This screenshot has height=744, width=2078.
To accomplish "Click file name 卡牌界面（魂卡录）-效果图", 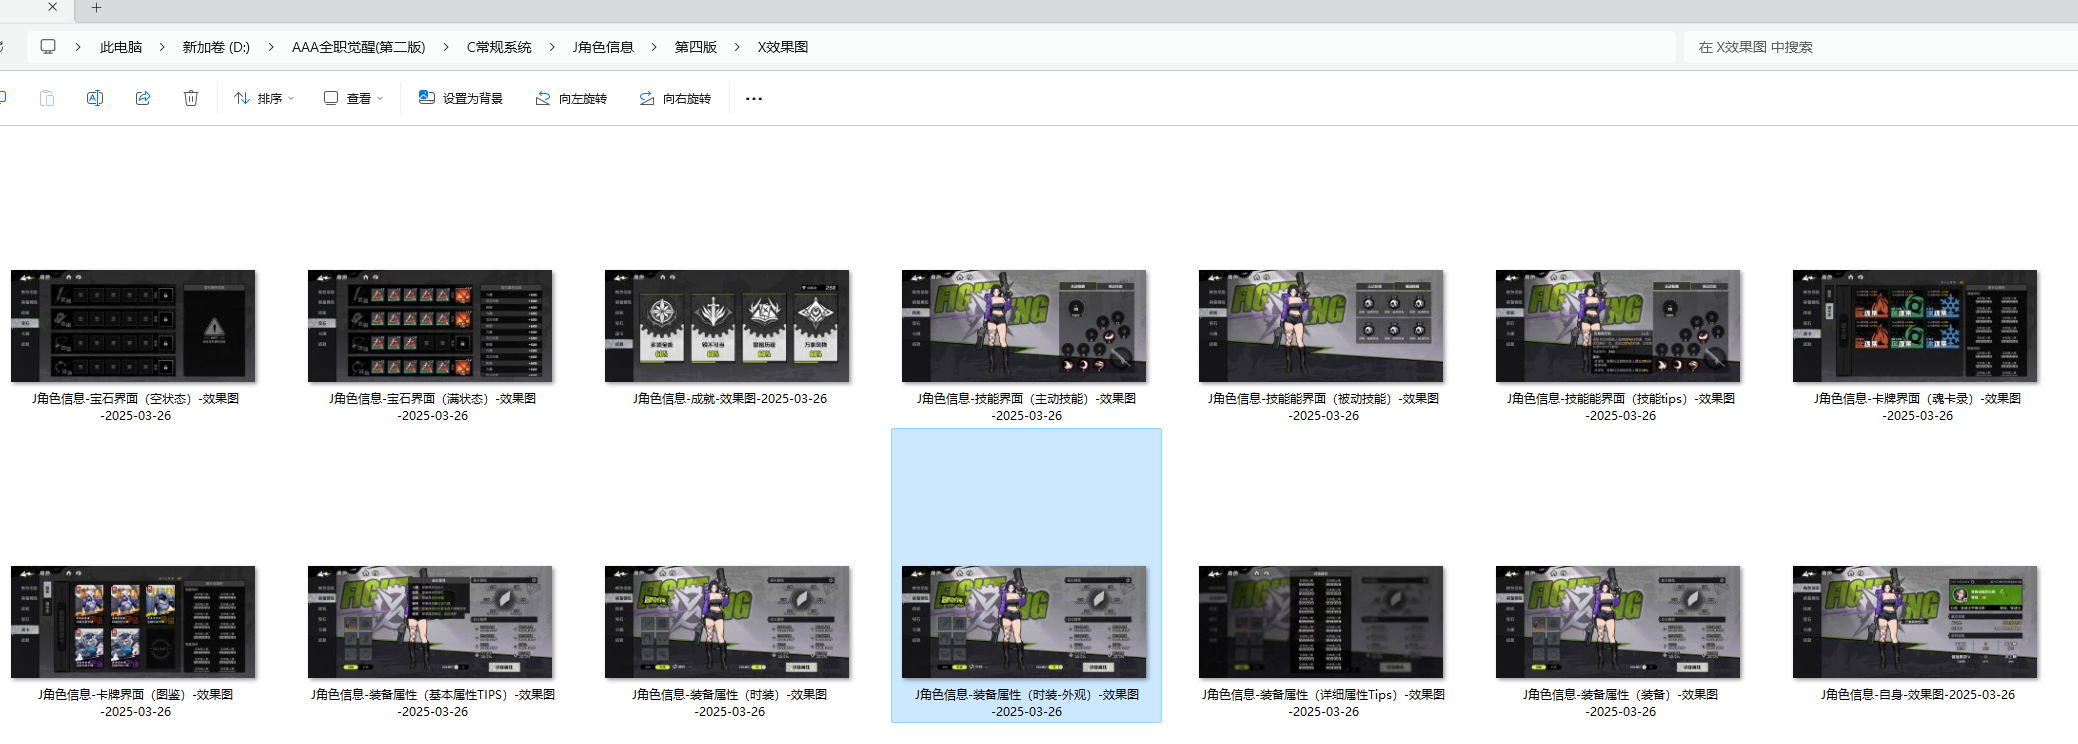I will [1918, 407].
